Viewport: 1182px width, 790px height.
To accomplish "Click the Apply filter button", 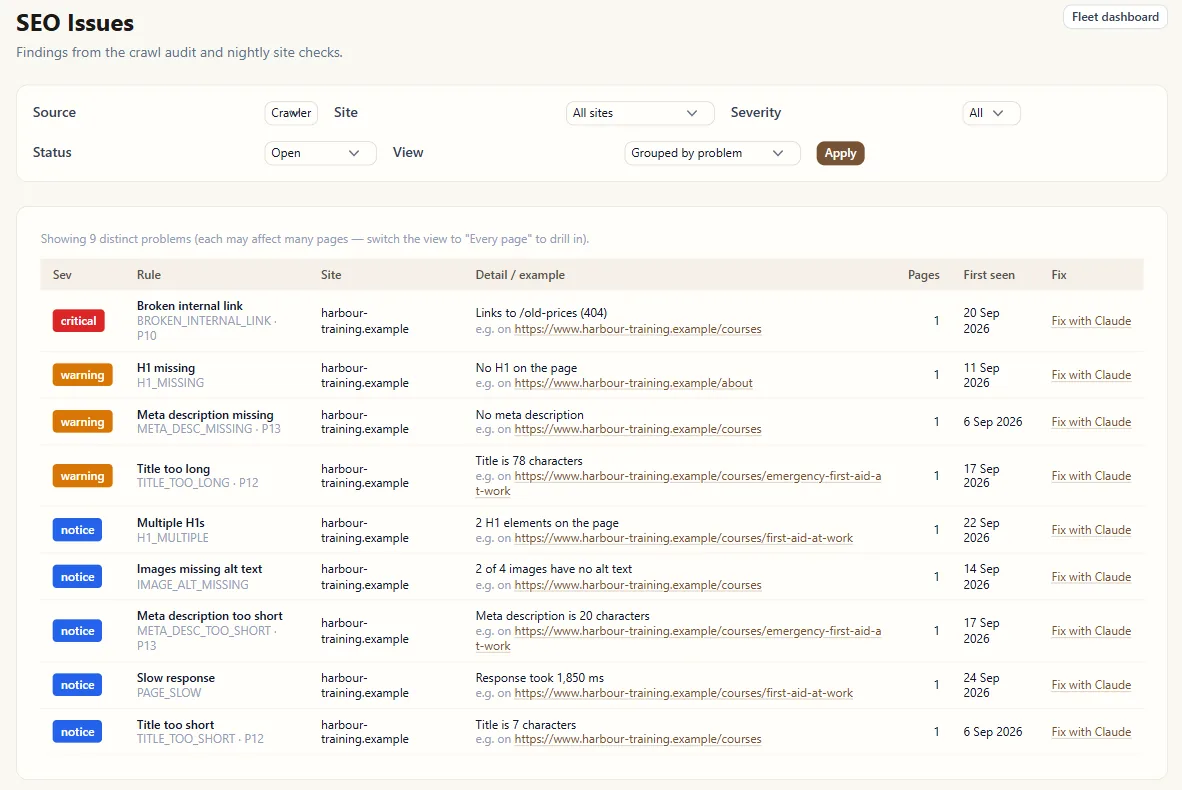I will click(x=840, y=153).
